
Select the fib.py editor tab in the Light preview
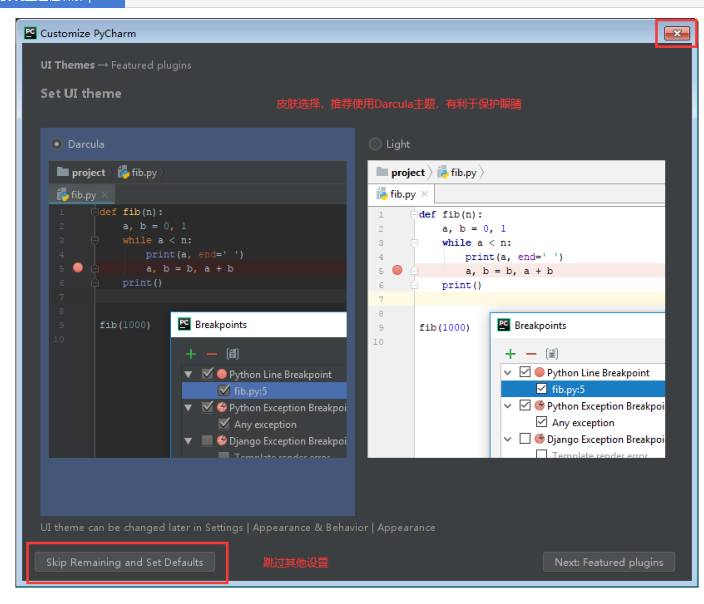(x=401, y=194)
